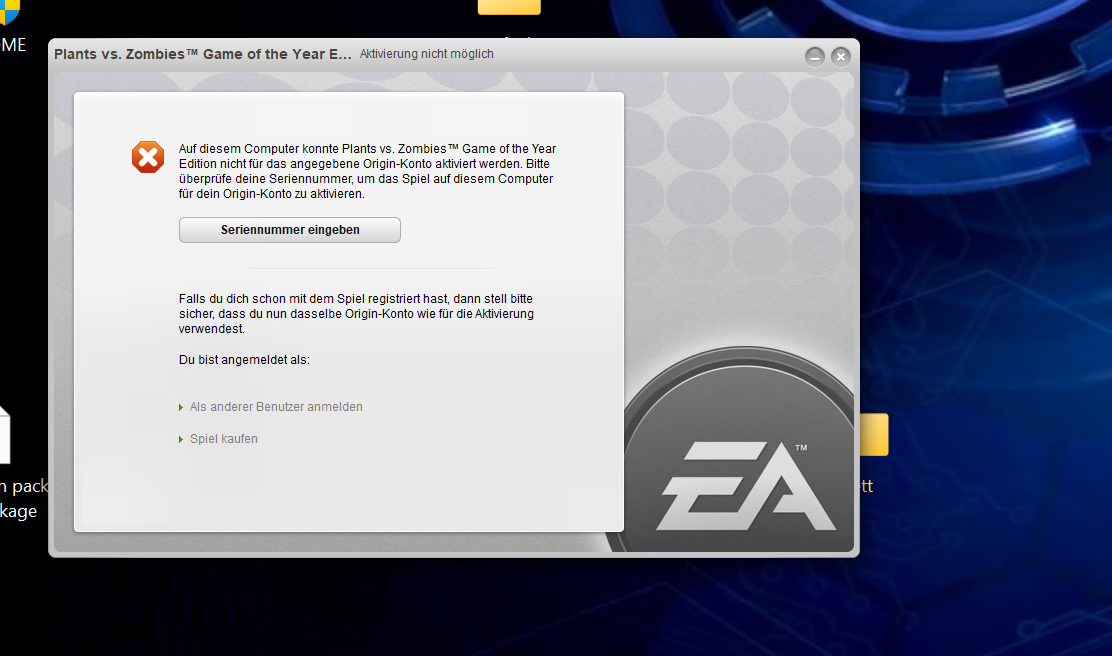The image size is (1112, 656).
Task: Open the 'Als anderer Benutzer anmelden' link
Action: point(276,407)
